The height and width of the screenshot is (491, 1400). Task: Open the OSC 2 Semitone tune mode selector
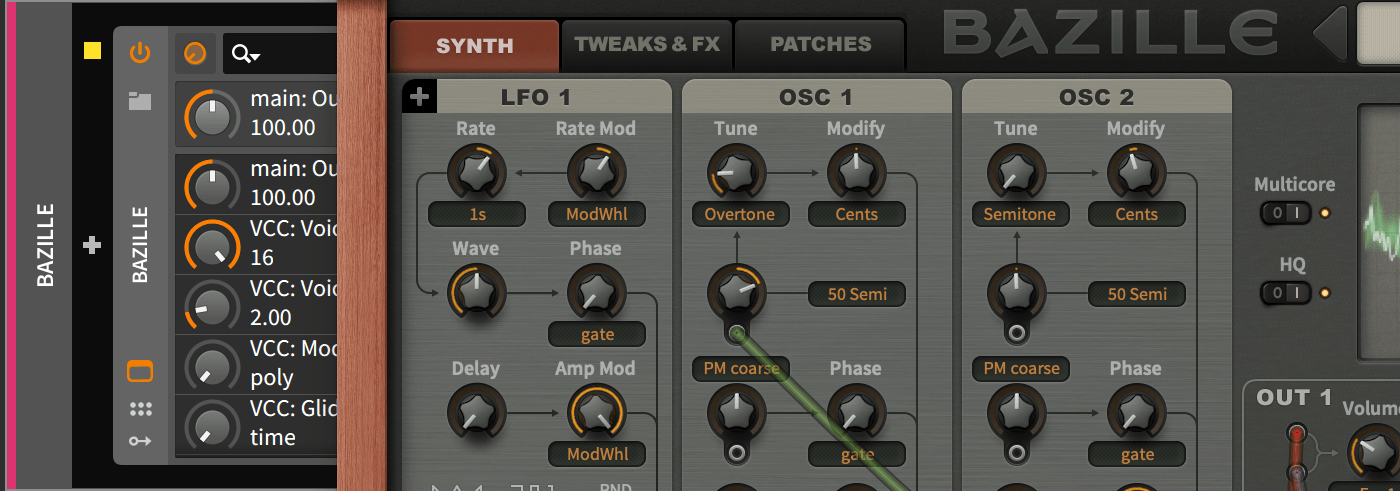(1020, 214)
